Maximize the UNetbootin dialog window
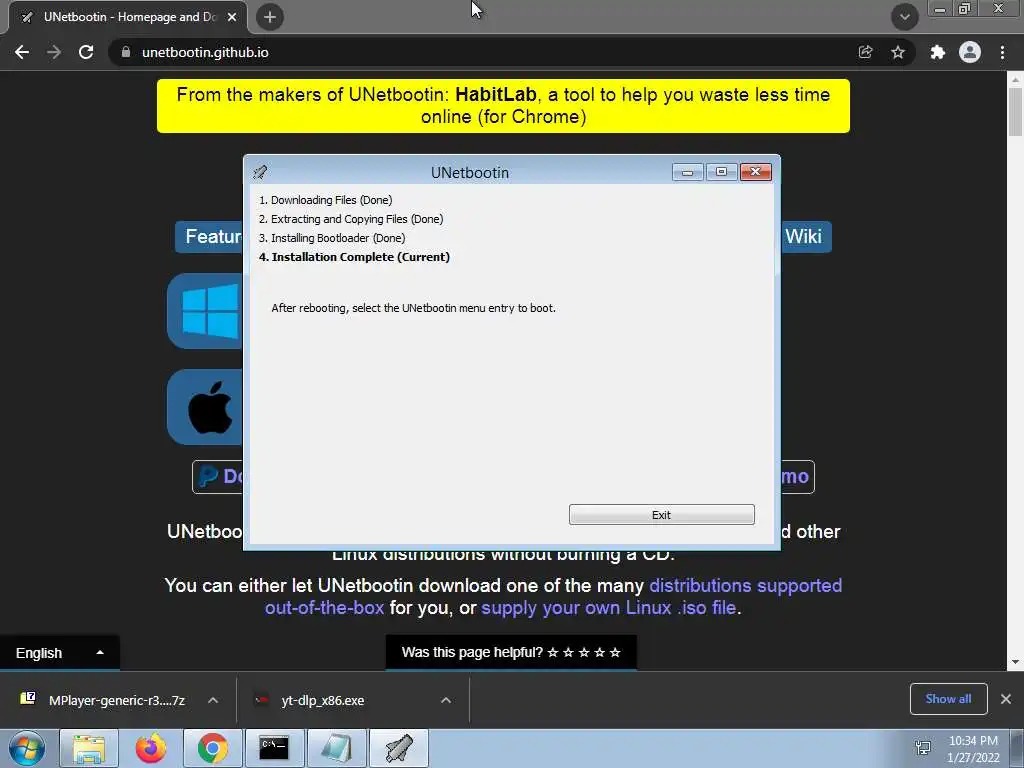This screenshot has width=1024, height=768. click(x=722, y=172)
